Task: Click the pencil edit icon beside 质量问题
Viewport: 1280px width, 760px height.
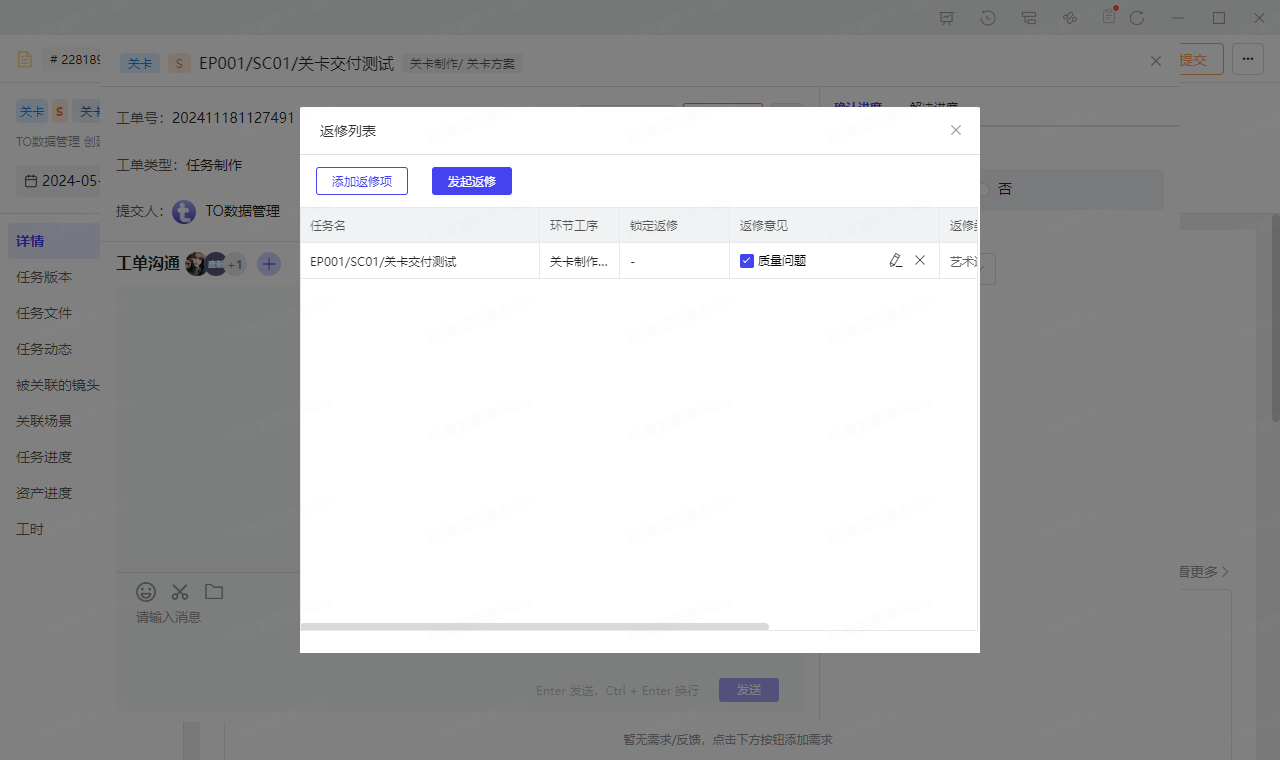Action: 895,260
